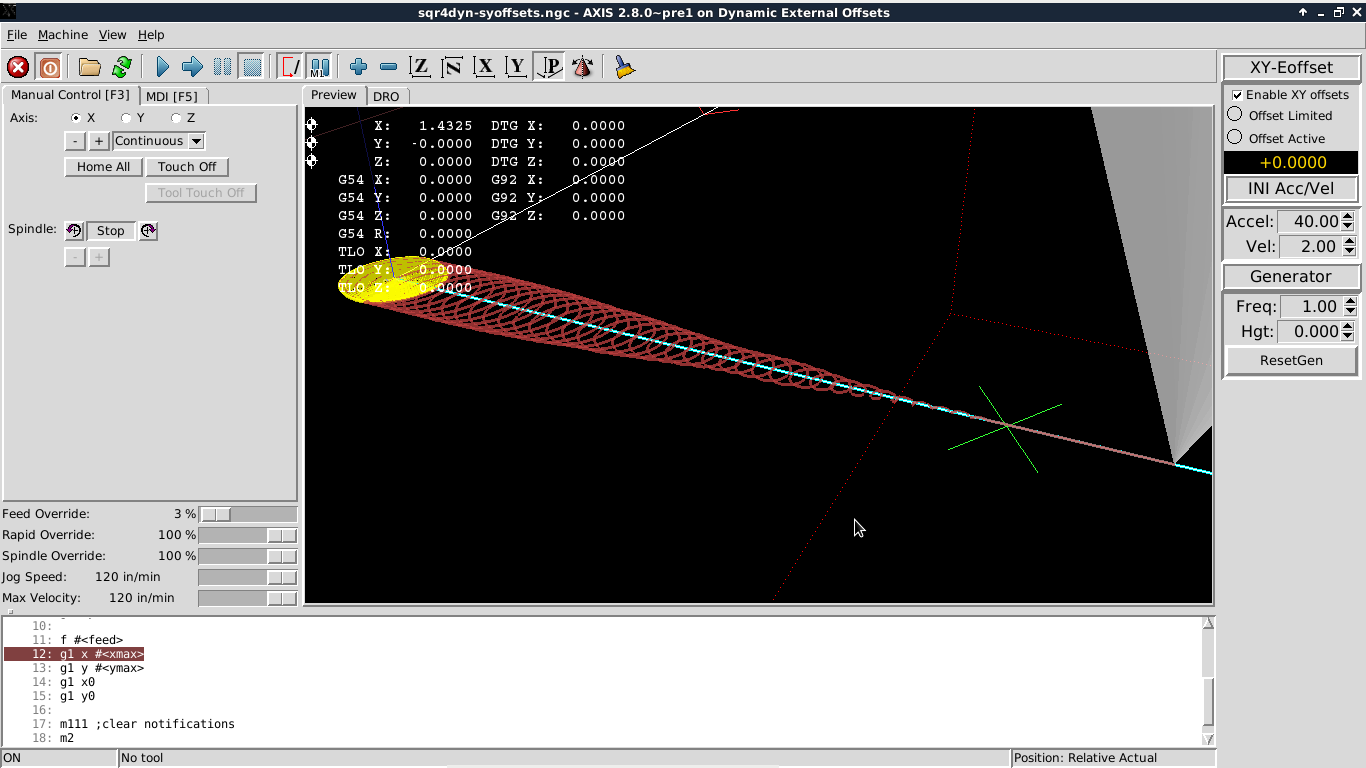This screenshot has width=1366, height=768.
Task: Switch to perspective view P icon
Action: (x=549, y=67)
